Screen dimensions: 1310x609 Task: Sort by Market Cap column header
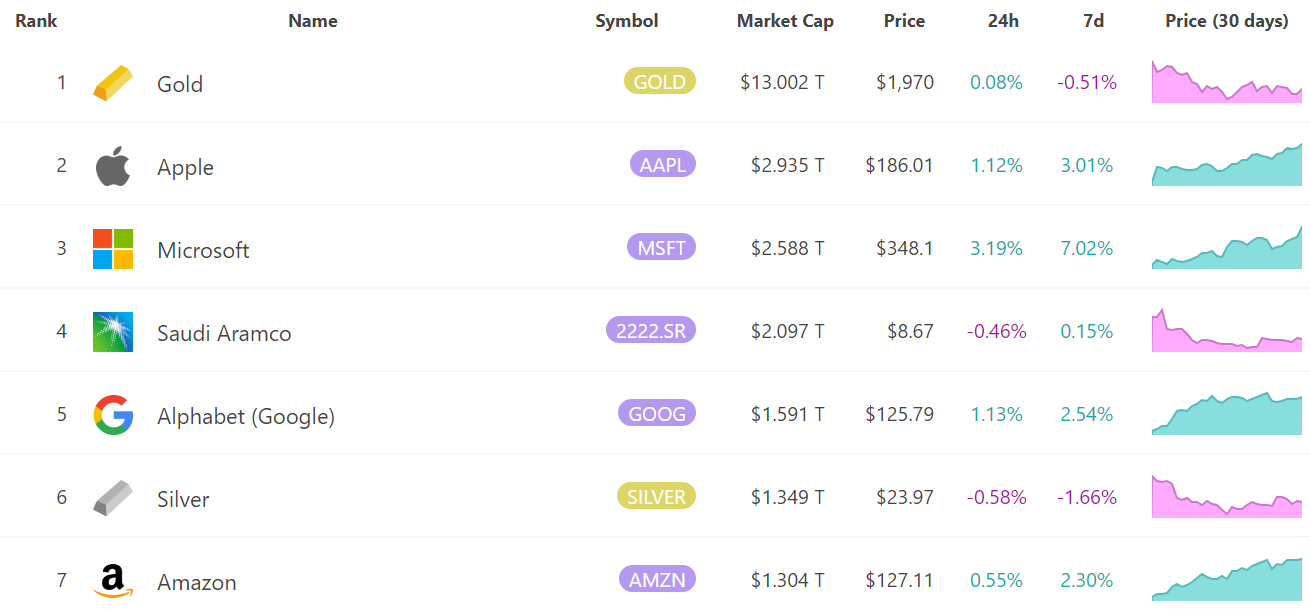[x=785, y=21]
